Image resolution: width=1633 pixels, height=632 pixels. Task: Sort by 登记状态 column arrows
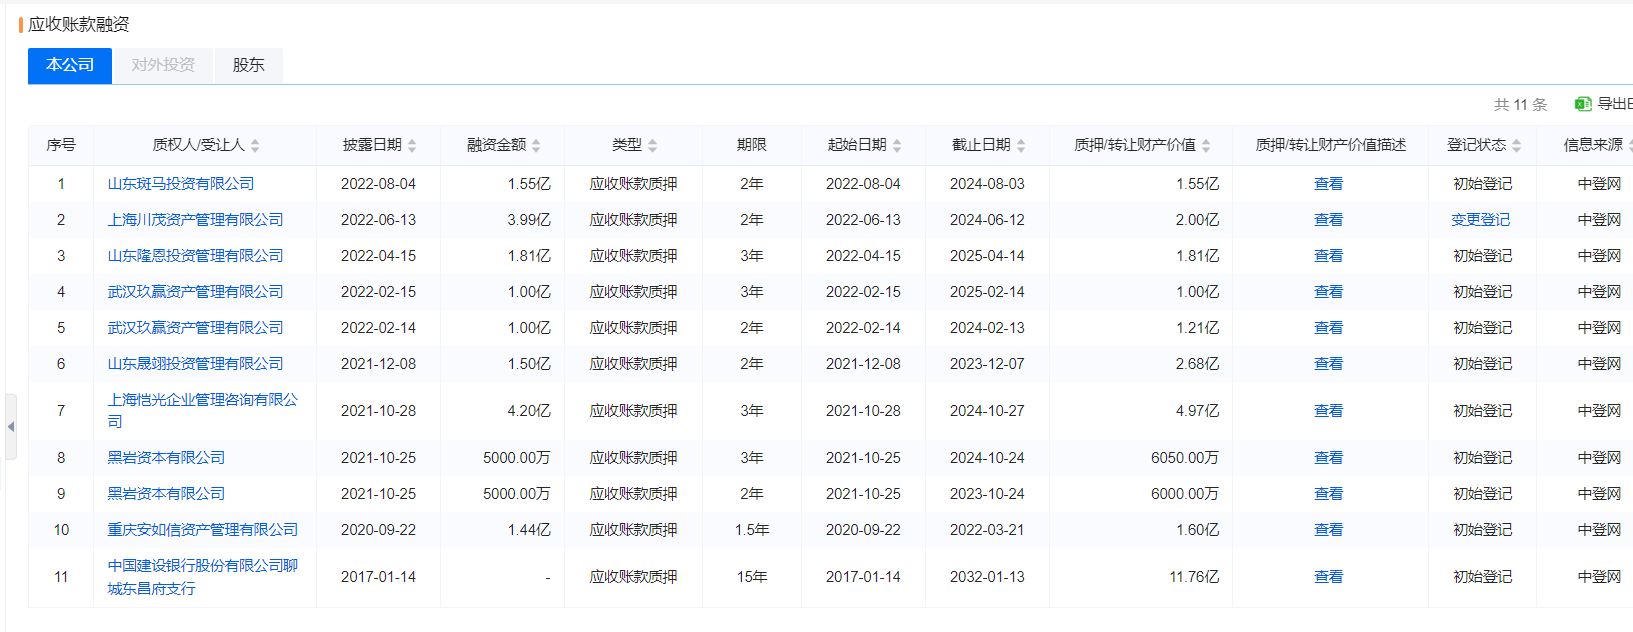(x=1516, y=146)
